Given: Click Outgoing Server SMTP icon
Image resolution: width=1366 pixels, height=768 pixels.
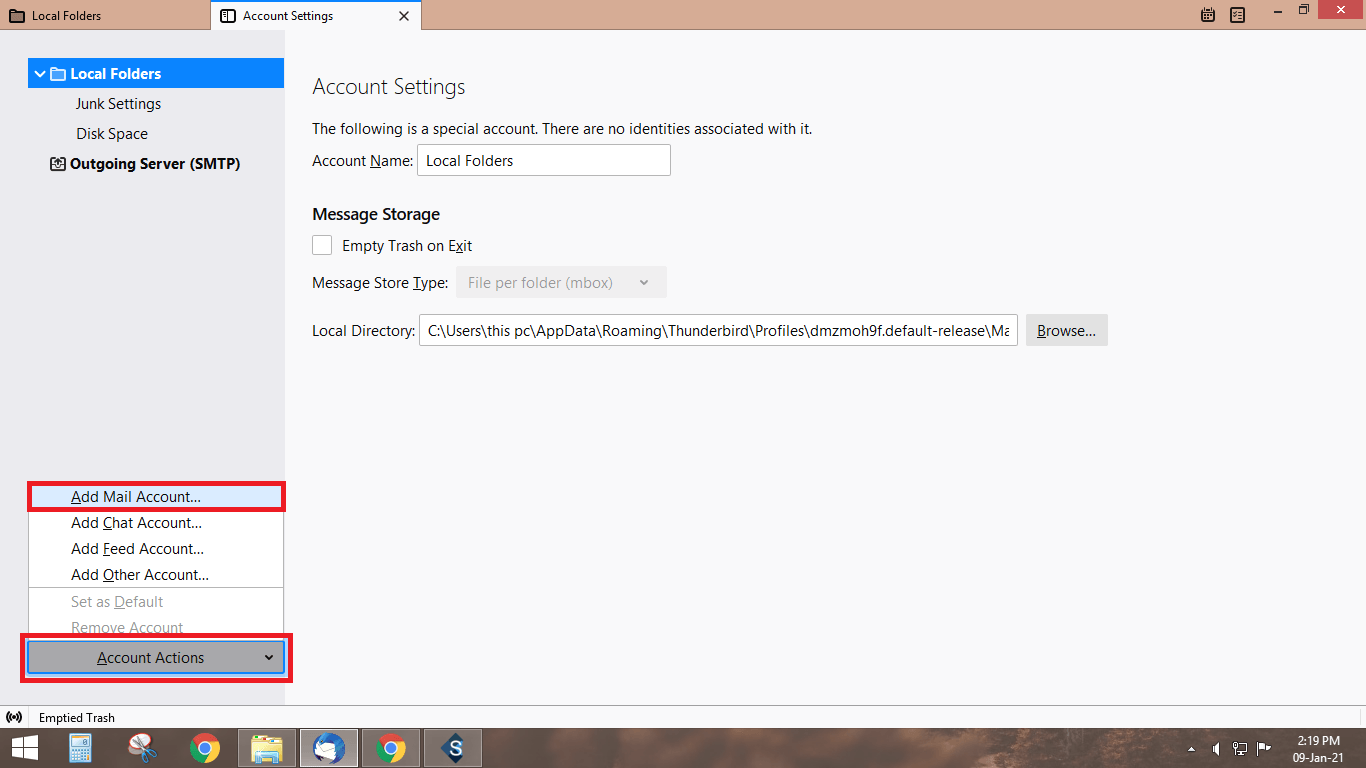Looking at the screenshot, I should (x=58, y=164).
